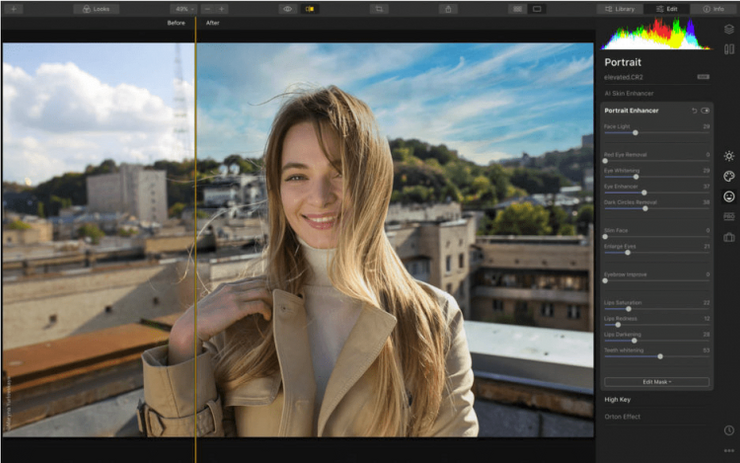Toggle the eye preview icon in toolbar

point(287,8)
